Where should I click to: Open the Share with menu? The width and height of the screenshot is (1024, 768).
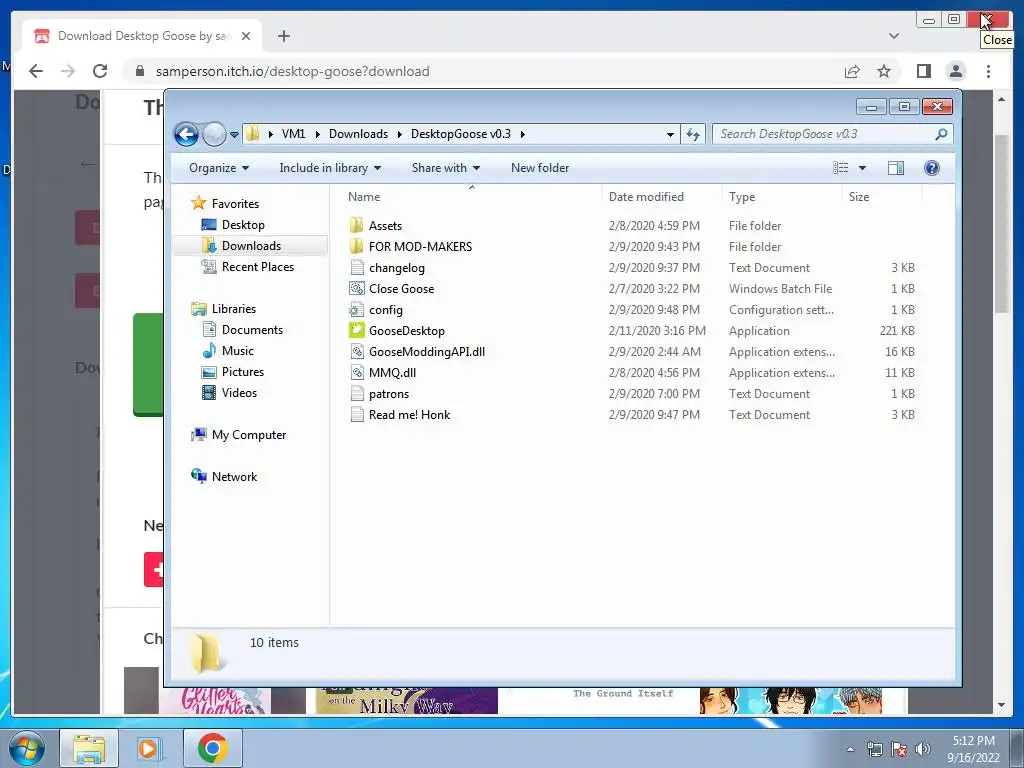(x=445, y=168)
